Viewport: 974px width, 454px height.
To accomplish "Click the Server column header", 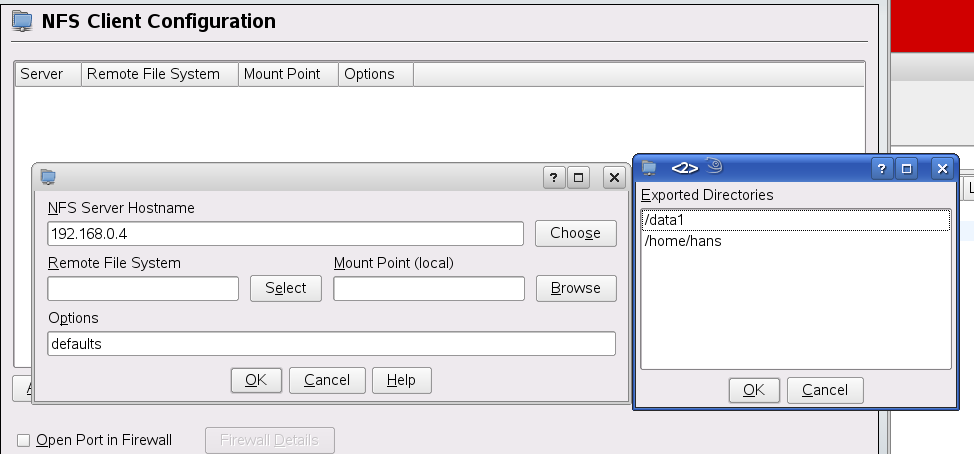I will 48,74.
